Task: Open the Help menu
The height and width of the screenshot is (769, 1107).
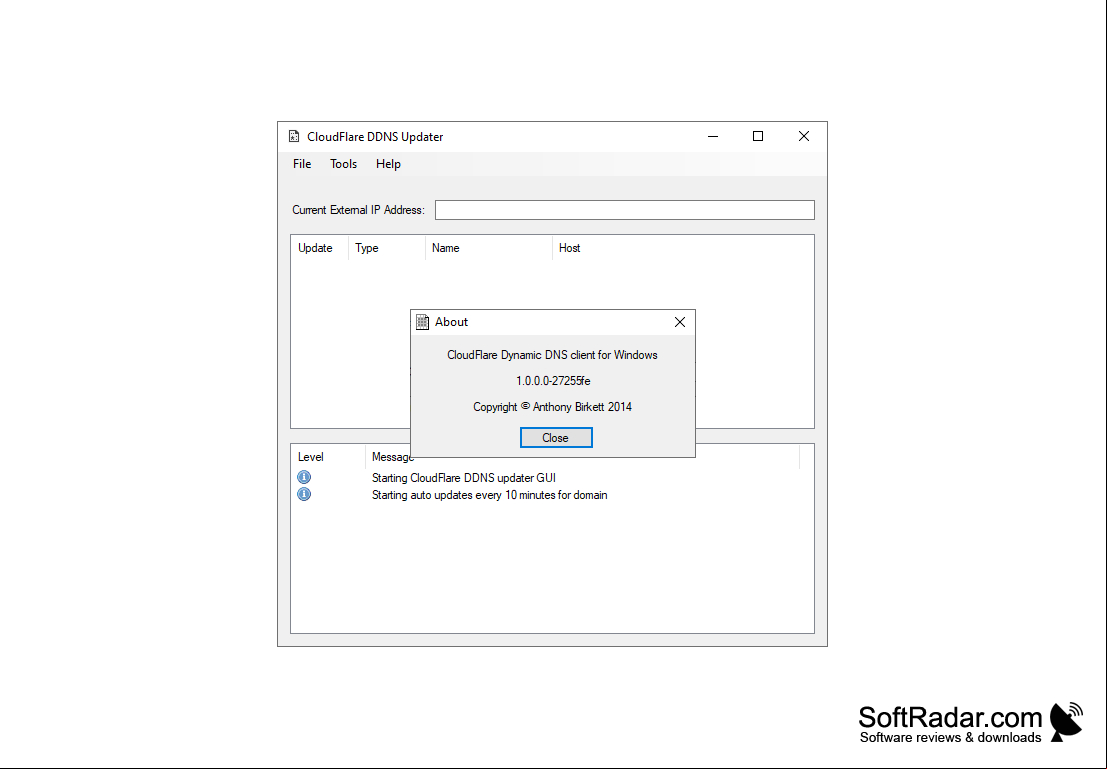Action: click(x=388, y=164)
